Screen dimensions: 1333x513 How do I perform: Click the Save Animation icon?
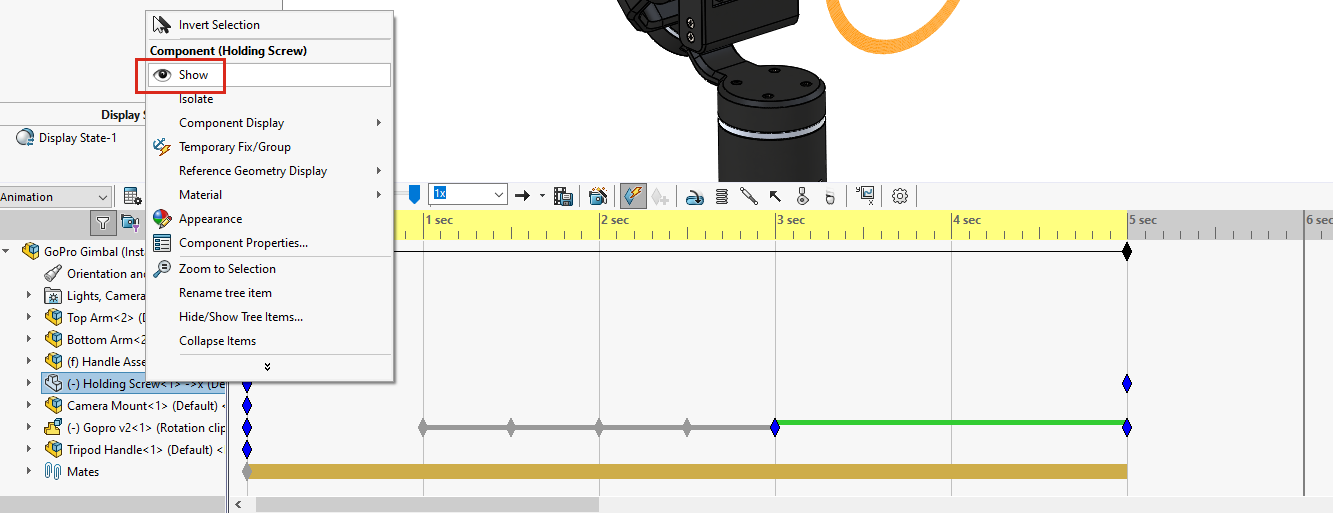[563, 196]
